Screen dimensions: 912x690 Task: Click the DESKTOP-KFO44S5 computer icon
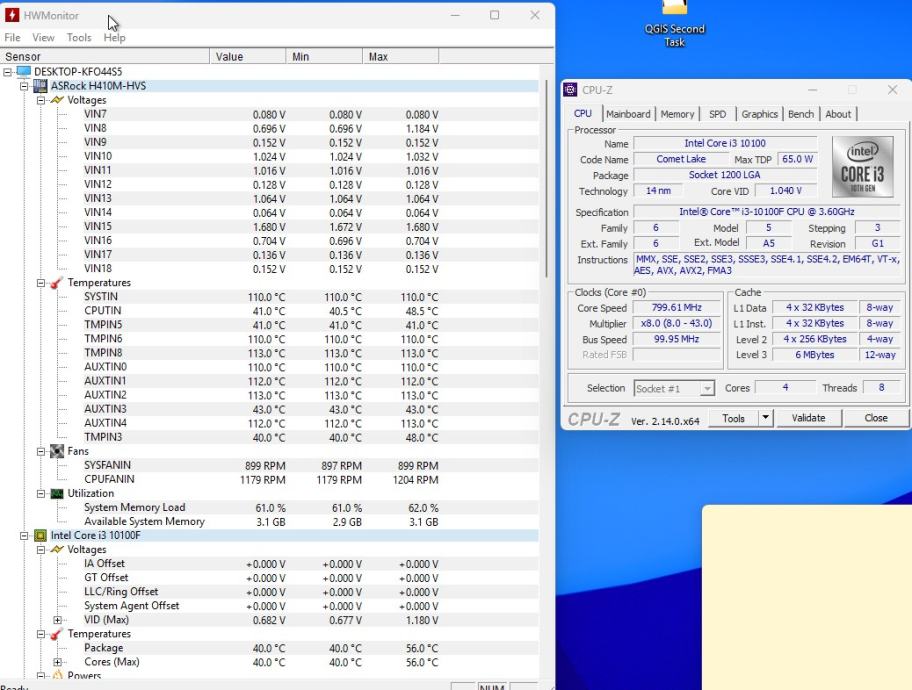pyautogui.click(x=23, y=72)
